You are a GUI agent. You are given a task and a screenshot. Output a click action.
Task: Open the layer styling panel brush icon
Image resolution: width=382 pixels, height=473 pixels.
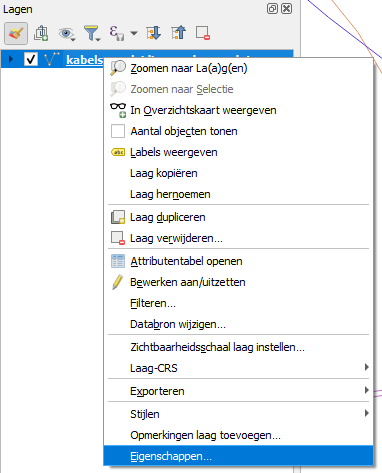click(16, 33)
